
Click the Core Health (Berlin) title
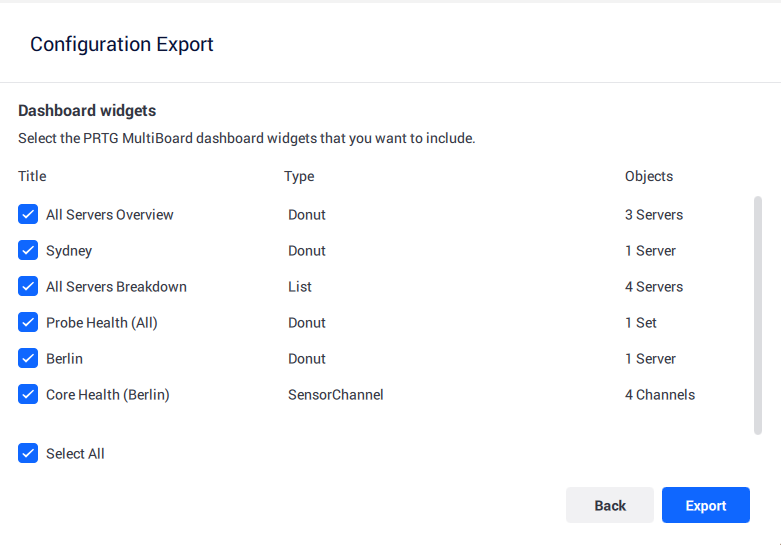pos(108,395)
